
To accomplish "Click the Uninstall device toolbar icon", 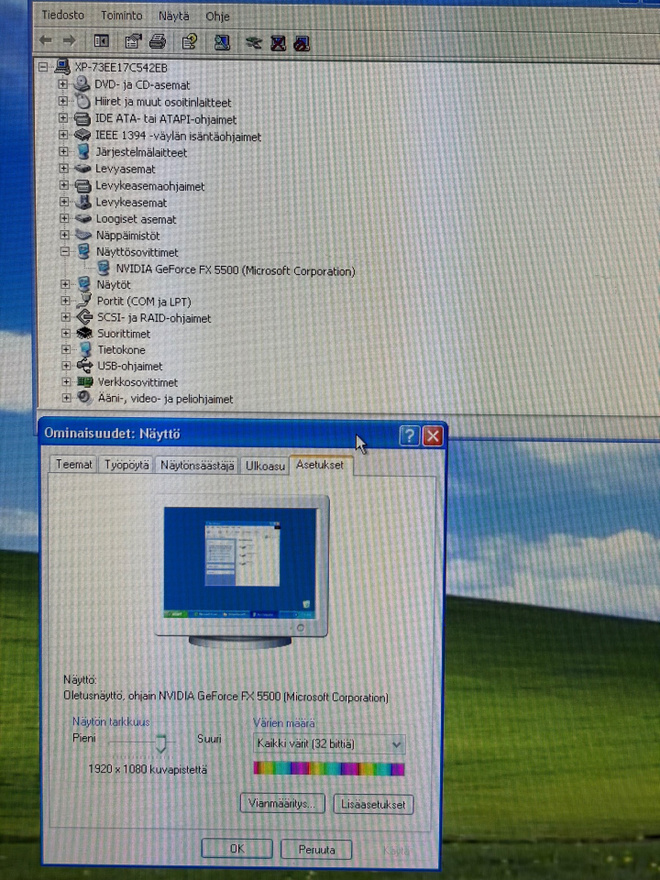I will click(x=278, y=43).
